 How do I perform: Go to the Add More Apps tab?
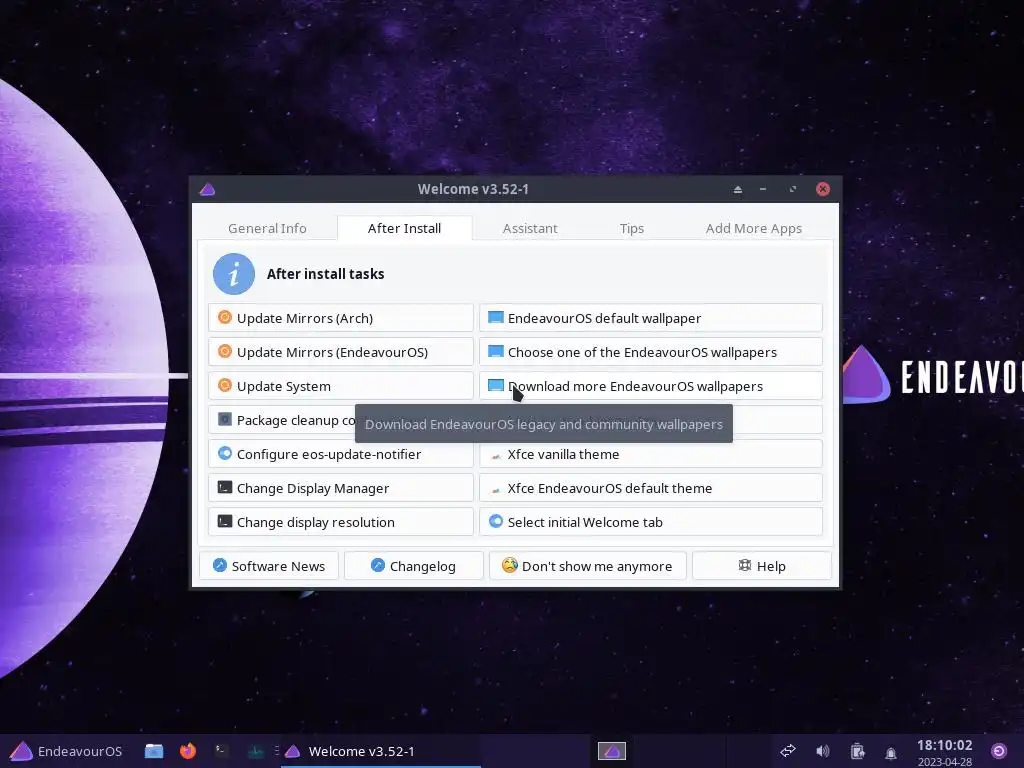pos(754,229)
